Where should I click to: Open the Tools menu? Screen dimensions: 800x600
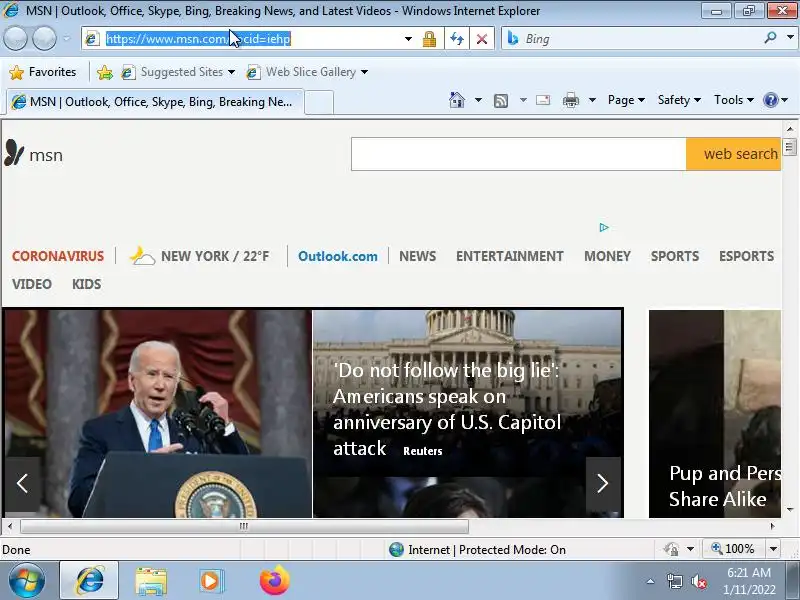[x=734, y=100]
